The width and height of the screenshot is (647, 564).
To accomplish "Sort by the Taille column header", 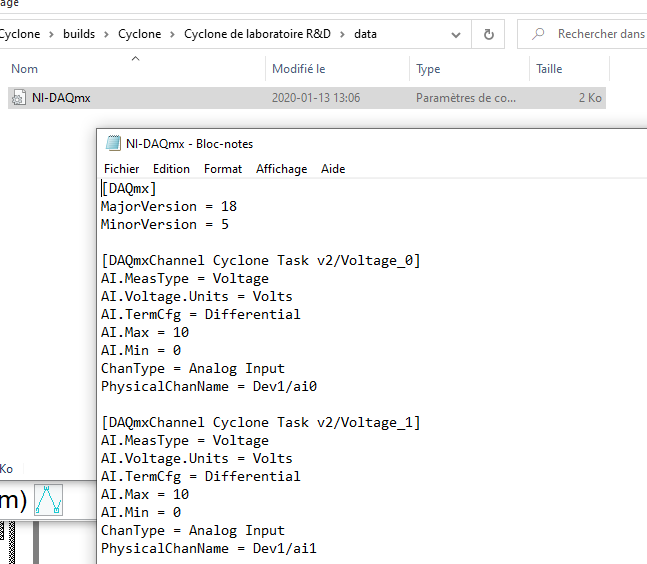I will [x=549, y=69].
